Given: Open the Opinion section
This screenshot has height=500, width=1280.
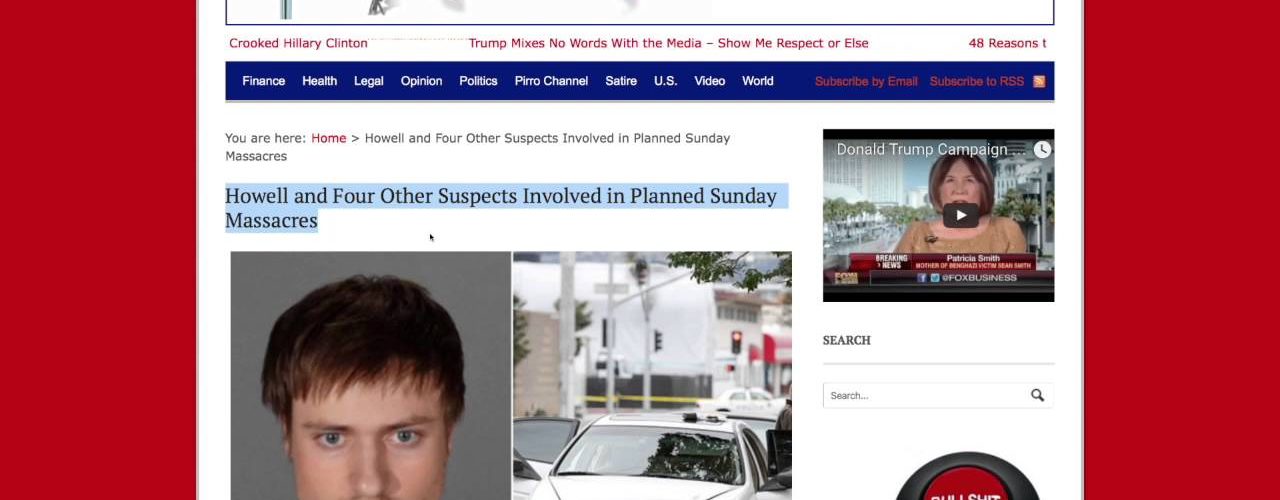Looking at the screenshot, I should pos(421,81).
